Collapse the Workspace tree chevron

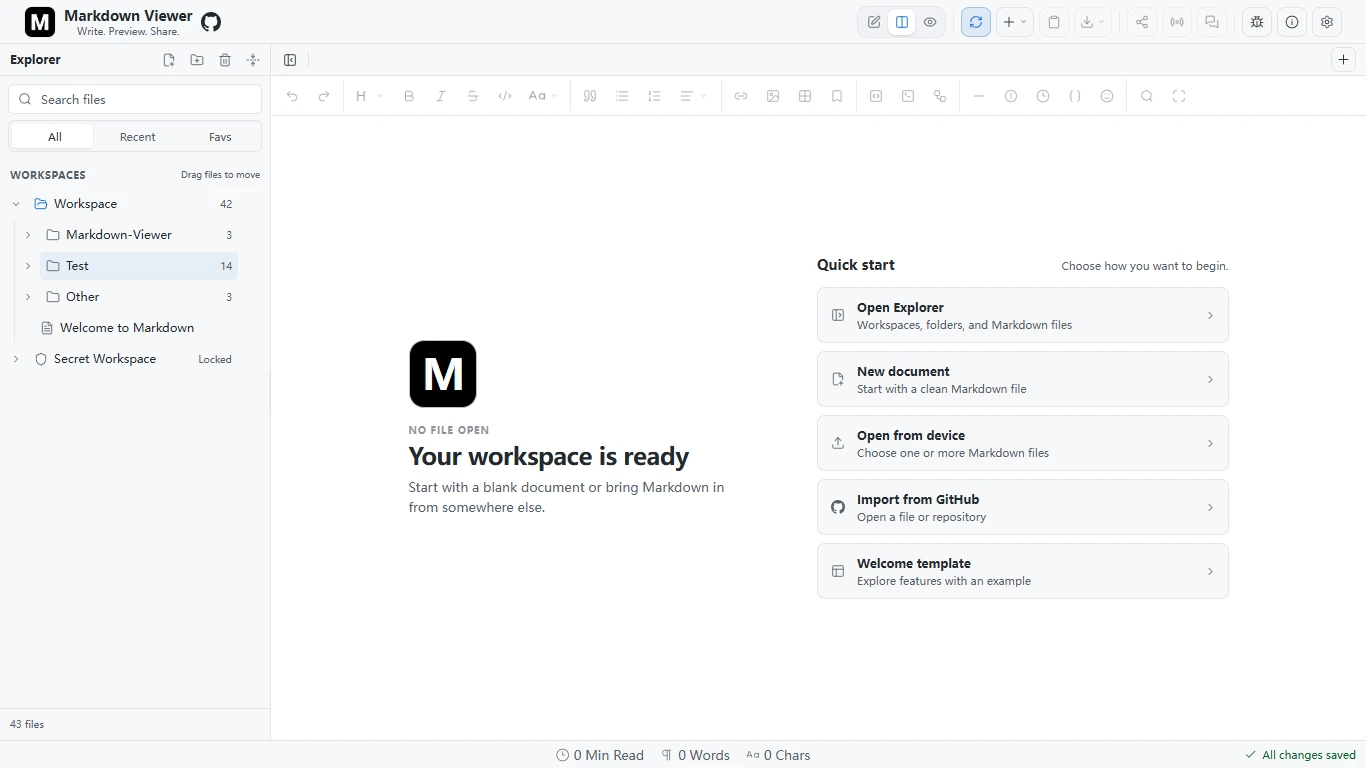coord(16,204)
